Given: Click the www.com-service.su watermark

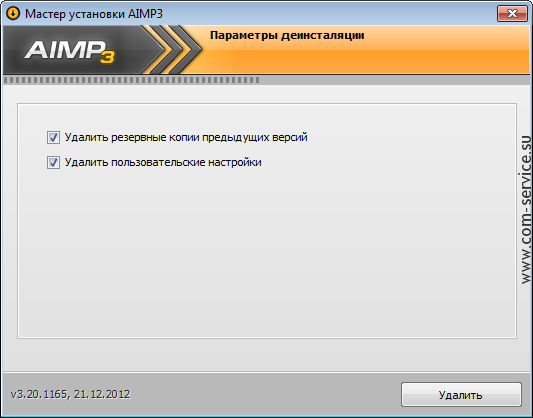Looking at the screenshot, I should (526, 210).
